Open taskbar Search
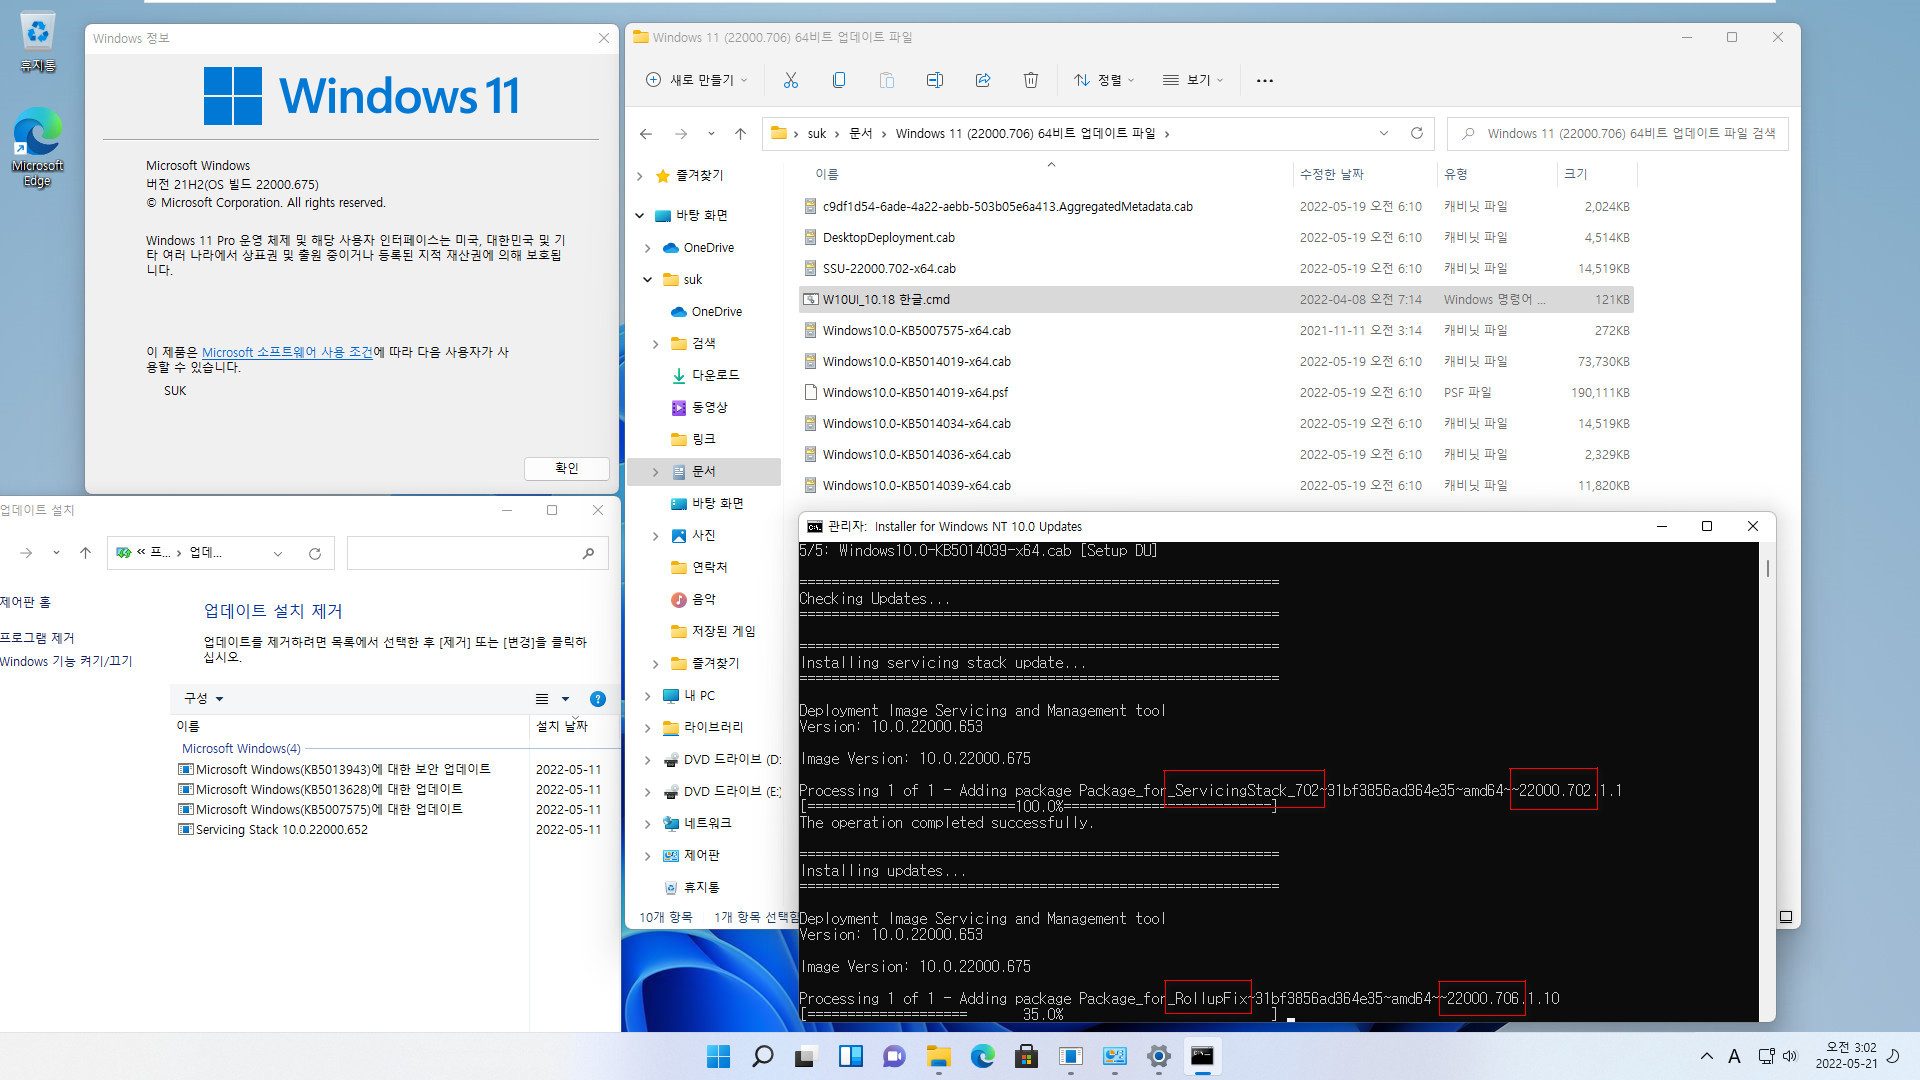Screen dimensions: 1920x1080 click(x=762, y=1056)
